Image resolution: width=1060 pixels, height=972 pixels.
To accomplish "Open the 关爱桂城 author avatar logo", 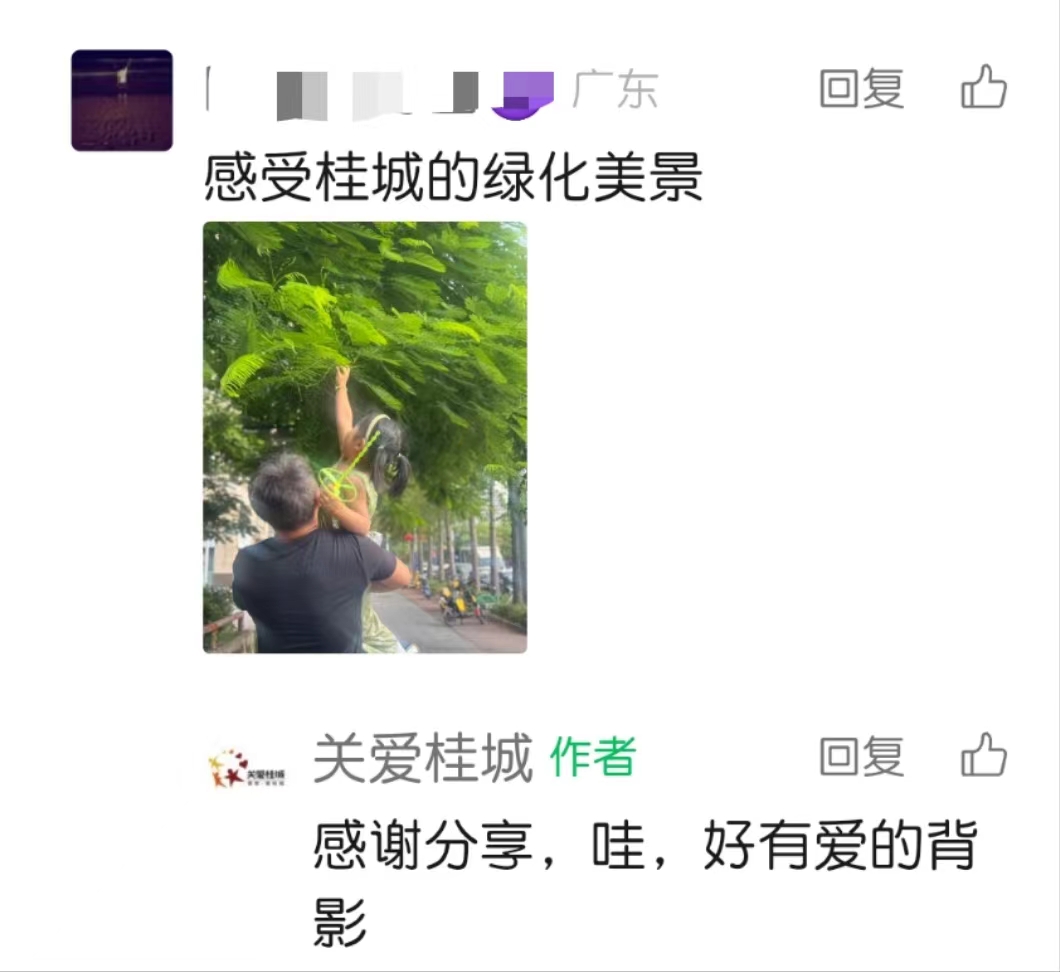I will [247, 769].
